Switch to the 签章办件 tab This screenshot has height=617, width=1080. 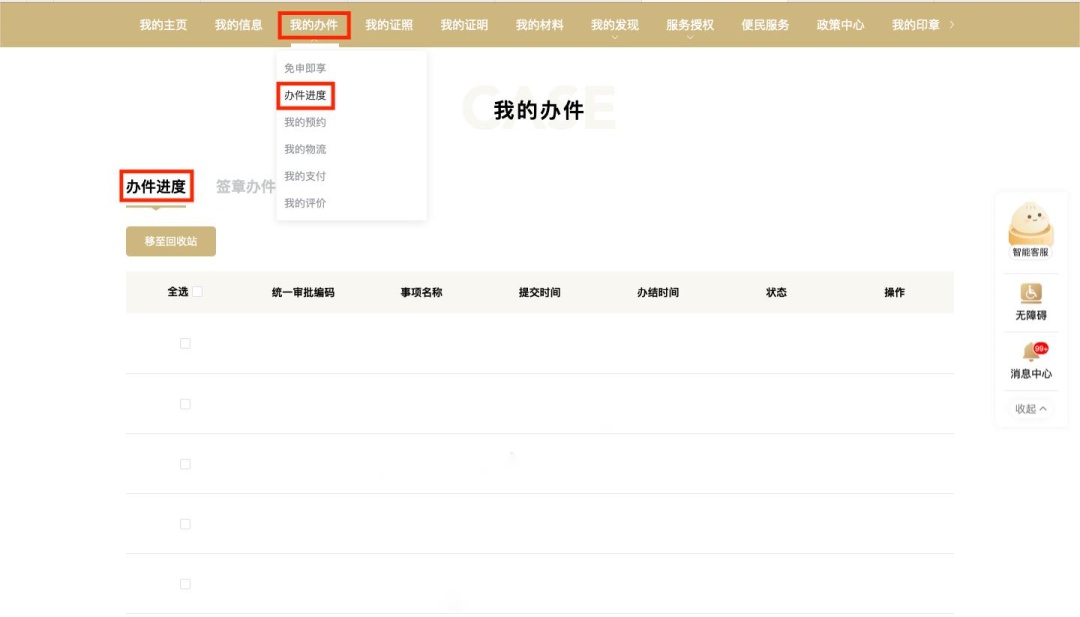pyautogui.click(x=245, y=187)
